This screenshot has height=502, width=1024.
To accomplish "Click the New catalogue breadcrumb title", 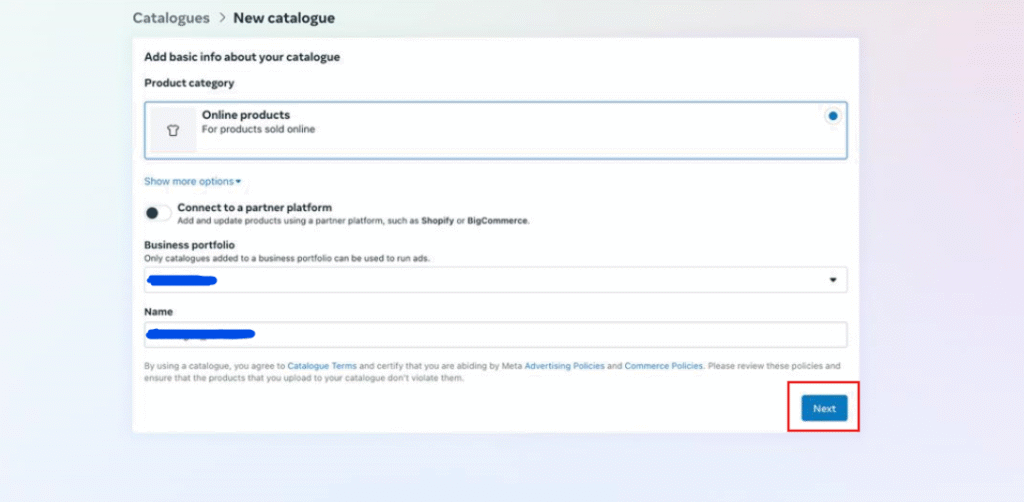I will (284, 18).
